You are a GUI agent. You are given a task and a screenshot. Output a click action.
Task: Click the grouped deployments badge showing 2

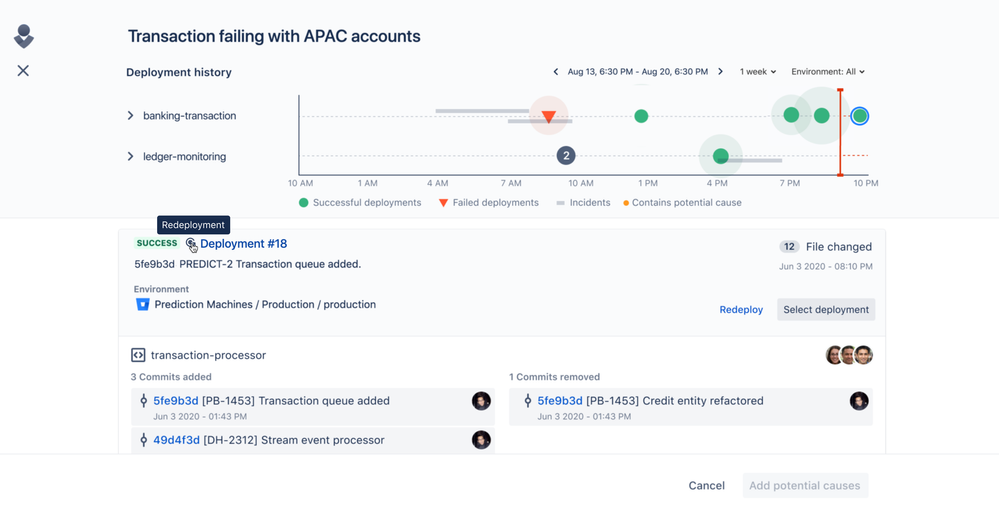point(566,156)
